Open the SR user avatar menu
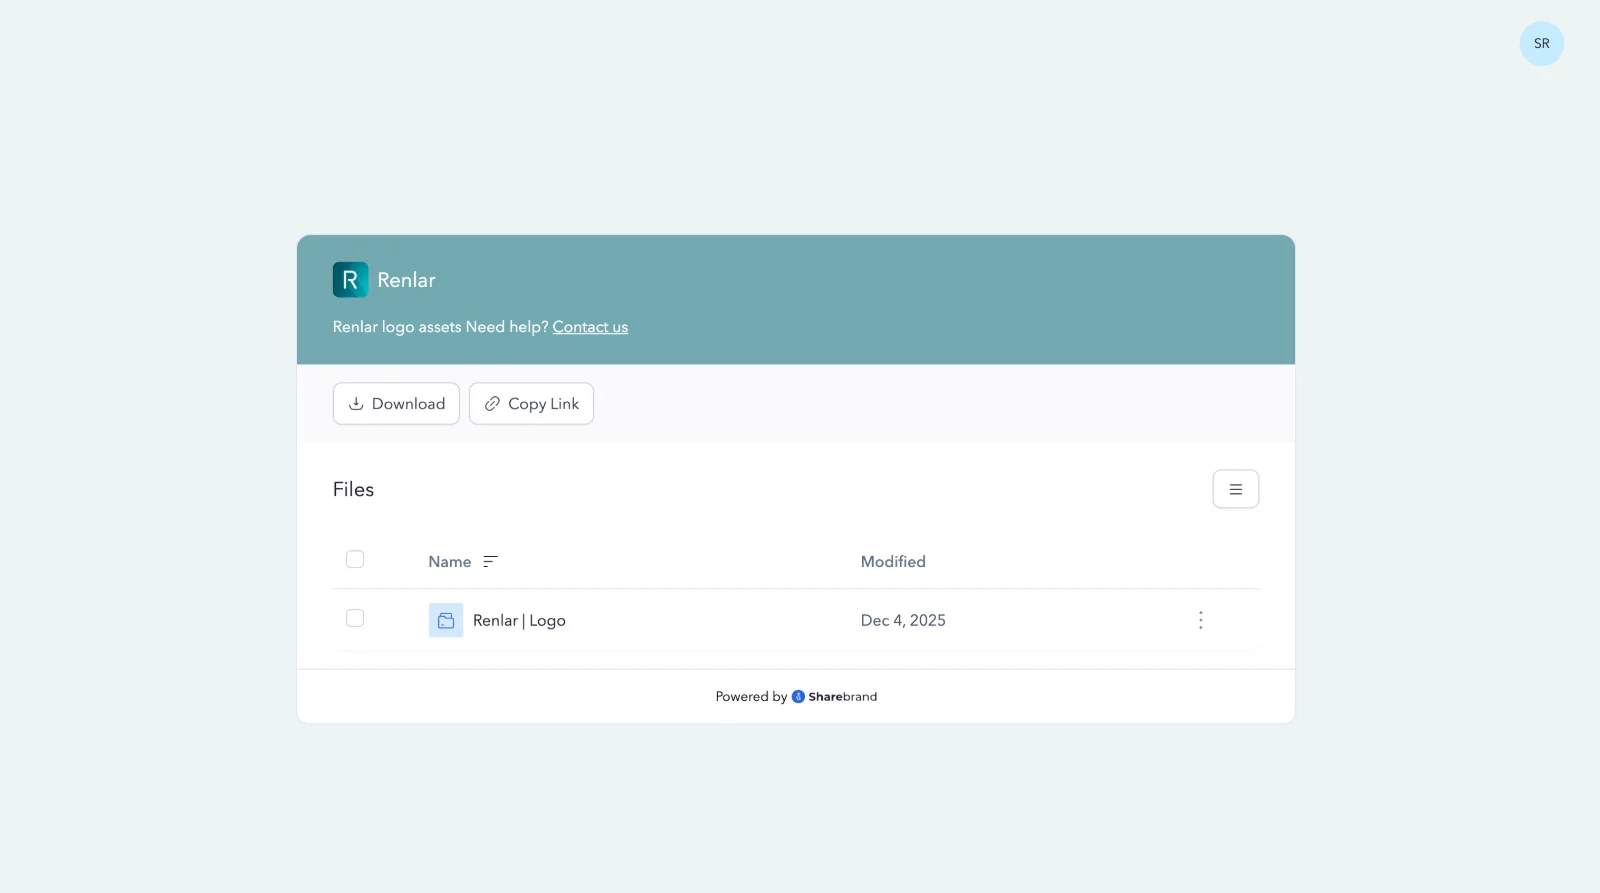 coord(1541,44)
